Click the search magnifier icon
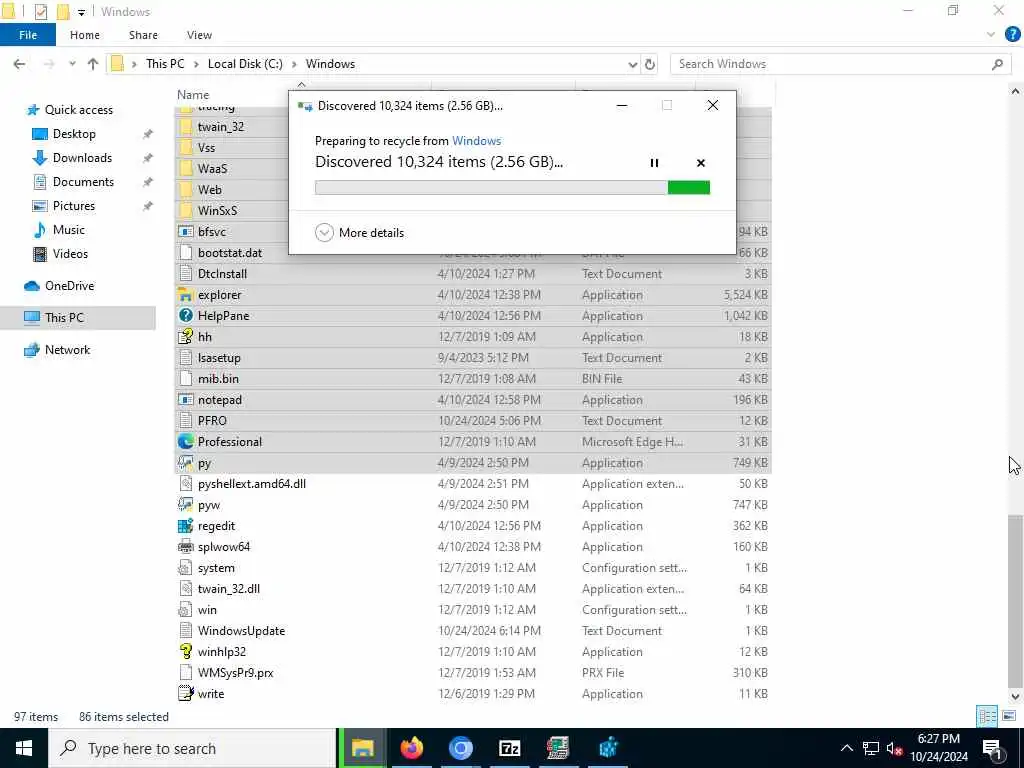Viewport: 1024px width, 768px height. click(x=997, y=64)
